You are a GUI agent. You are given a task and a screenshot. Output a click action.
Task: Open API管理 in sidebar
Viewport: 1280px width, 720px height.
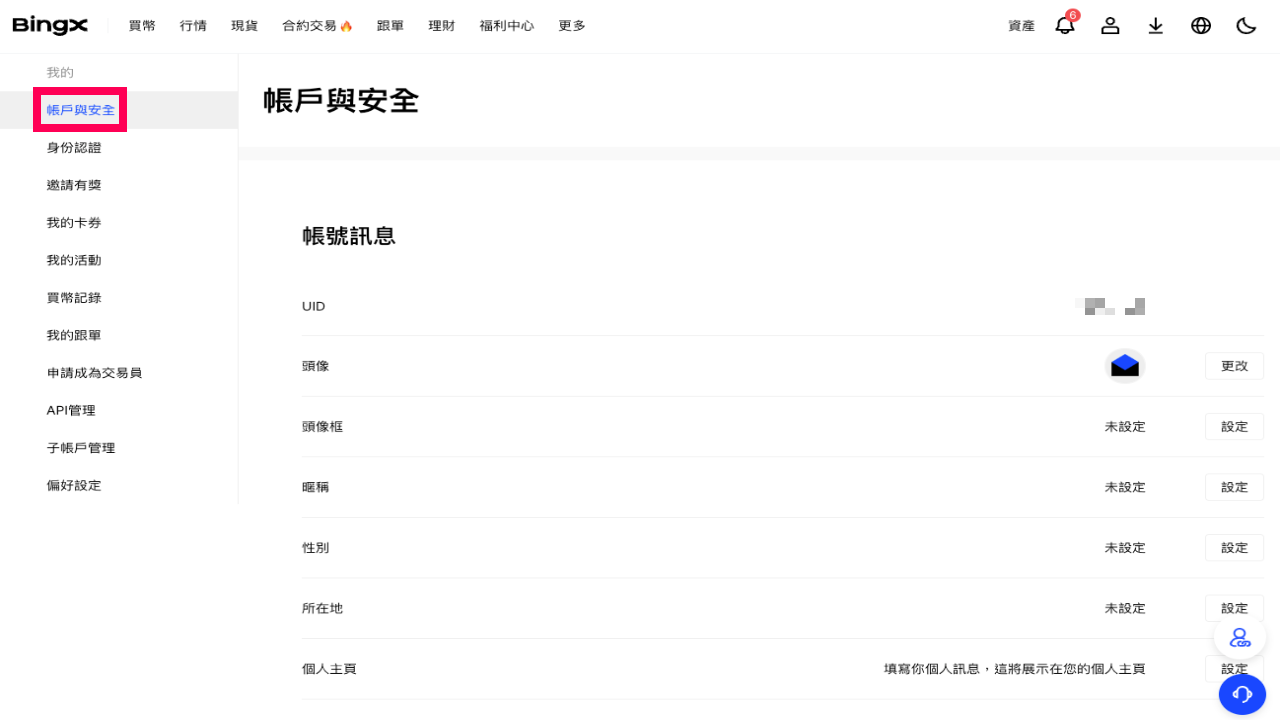click(71, 410)
